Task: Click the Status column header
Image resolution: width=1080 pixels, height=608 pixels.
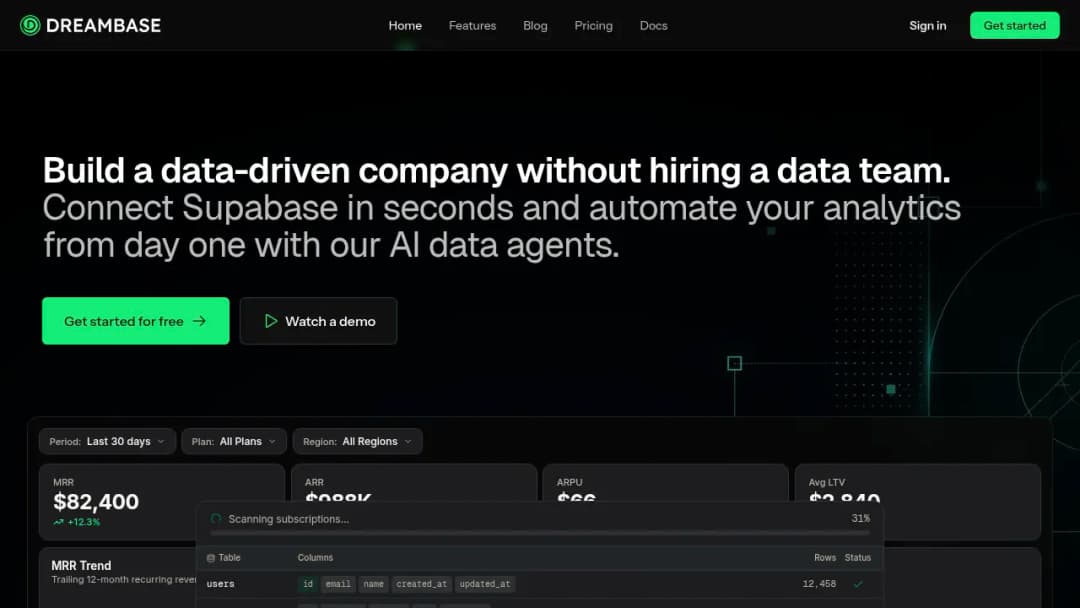Action: click(x=858, y=558)
